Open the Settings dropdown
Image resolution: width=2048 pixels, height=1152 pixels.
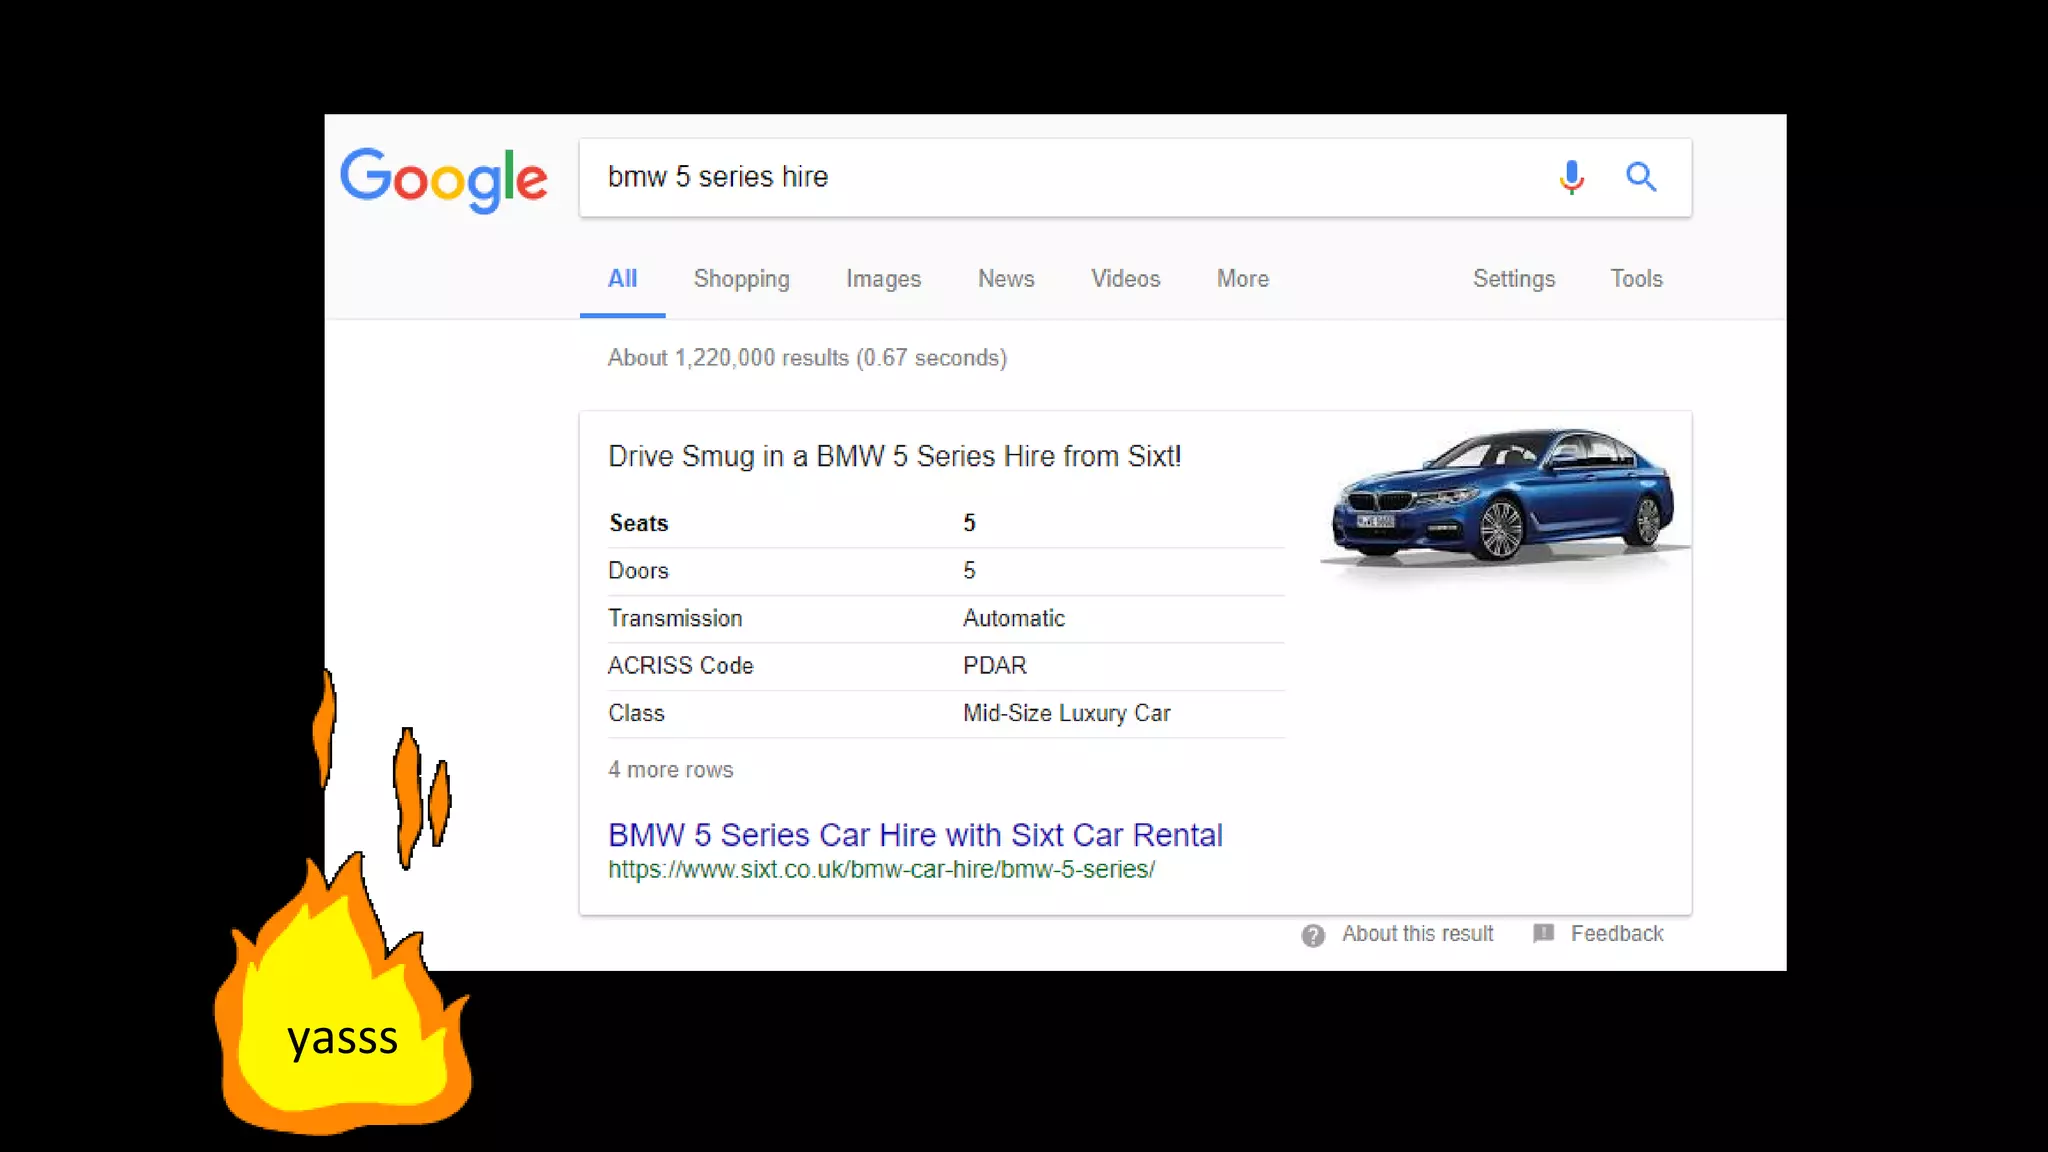pos(1513,279)
